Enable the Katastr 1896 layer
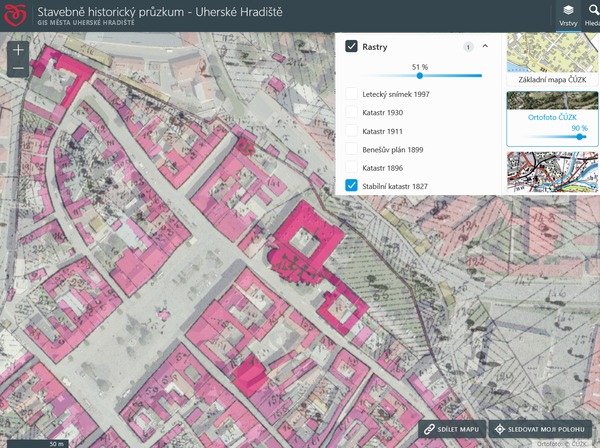The width and height of the screenshot is (600, 448). tap(351, 168)
